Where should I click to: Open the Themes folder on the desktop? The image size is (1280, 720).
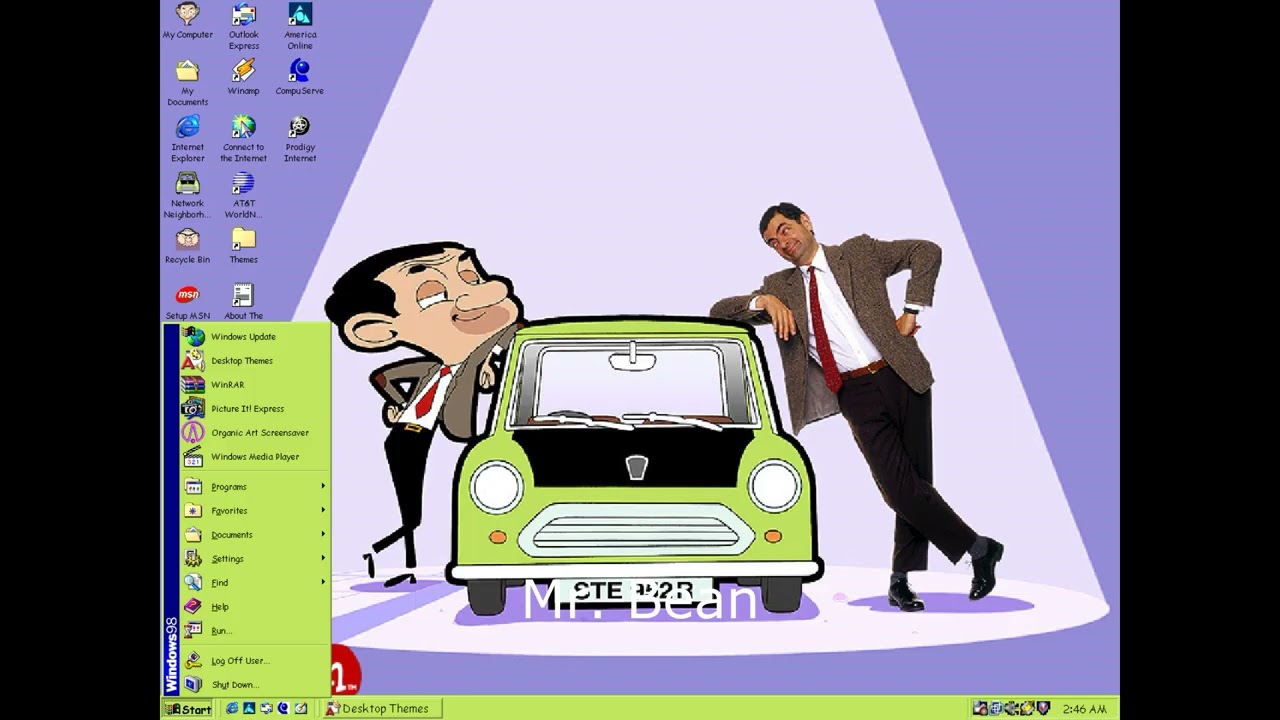coord(244,246)
